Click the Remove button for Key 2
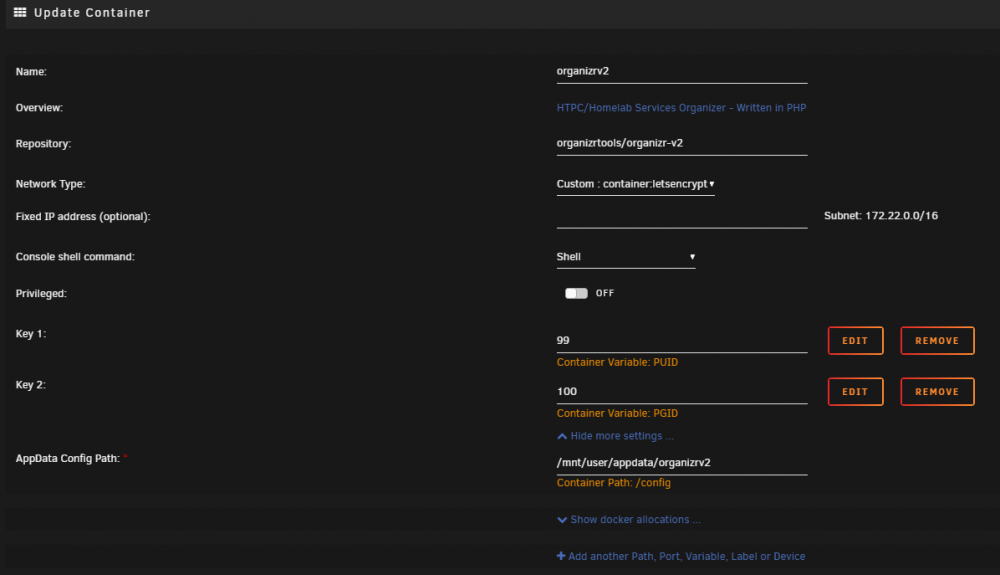Image resolution: width=1000 pixels, height=575 pixels. 937,391
